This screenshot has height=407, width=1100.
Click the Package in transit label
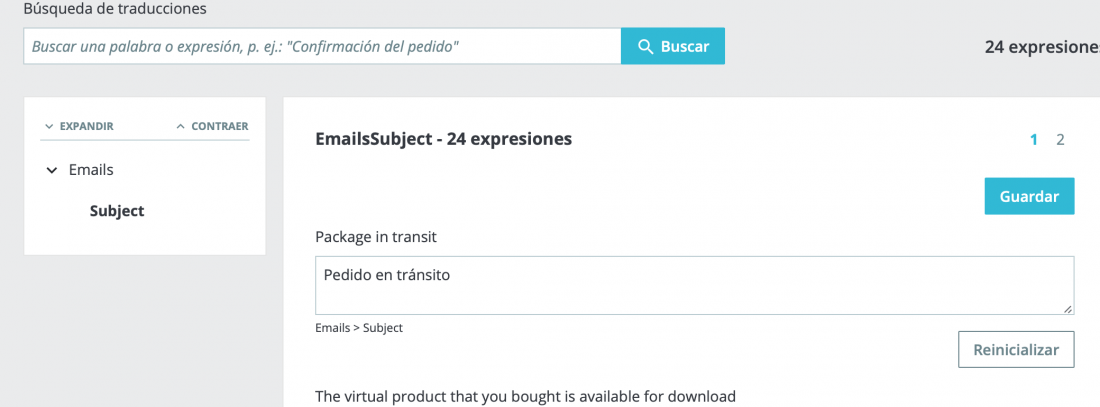click(x=376, y=237)
